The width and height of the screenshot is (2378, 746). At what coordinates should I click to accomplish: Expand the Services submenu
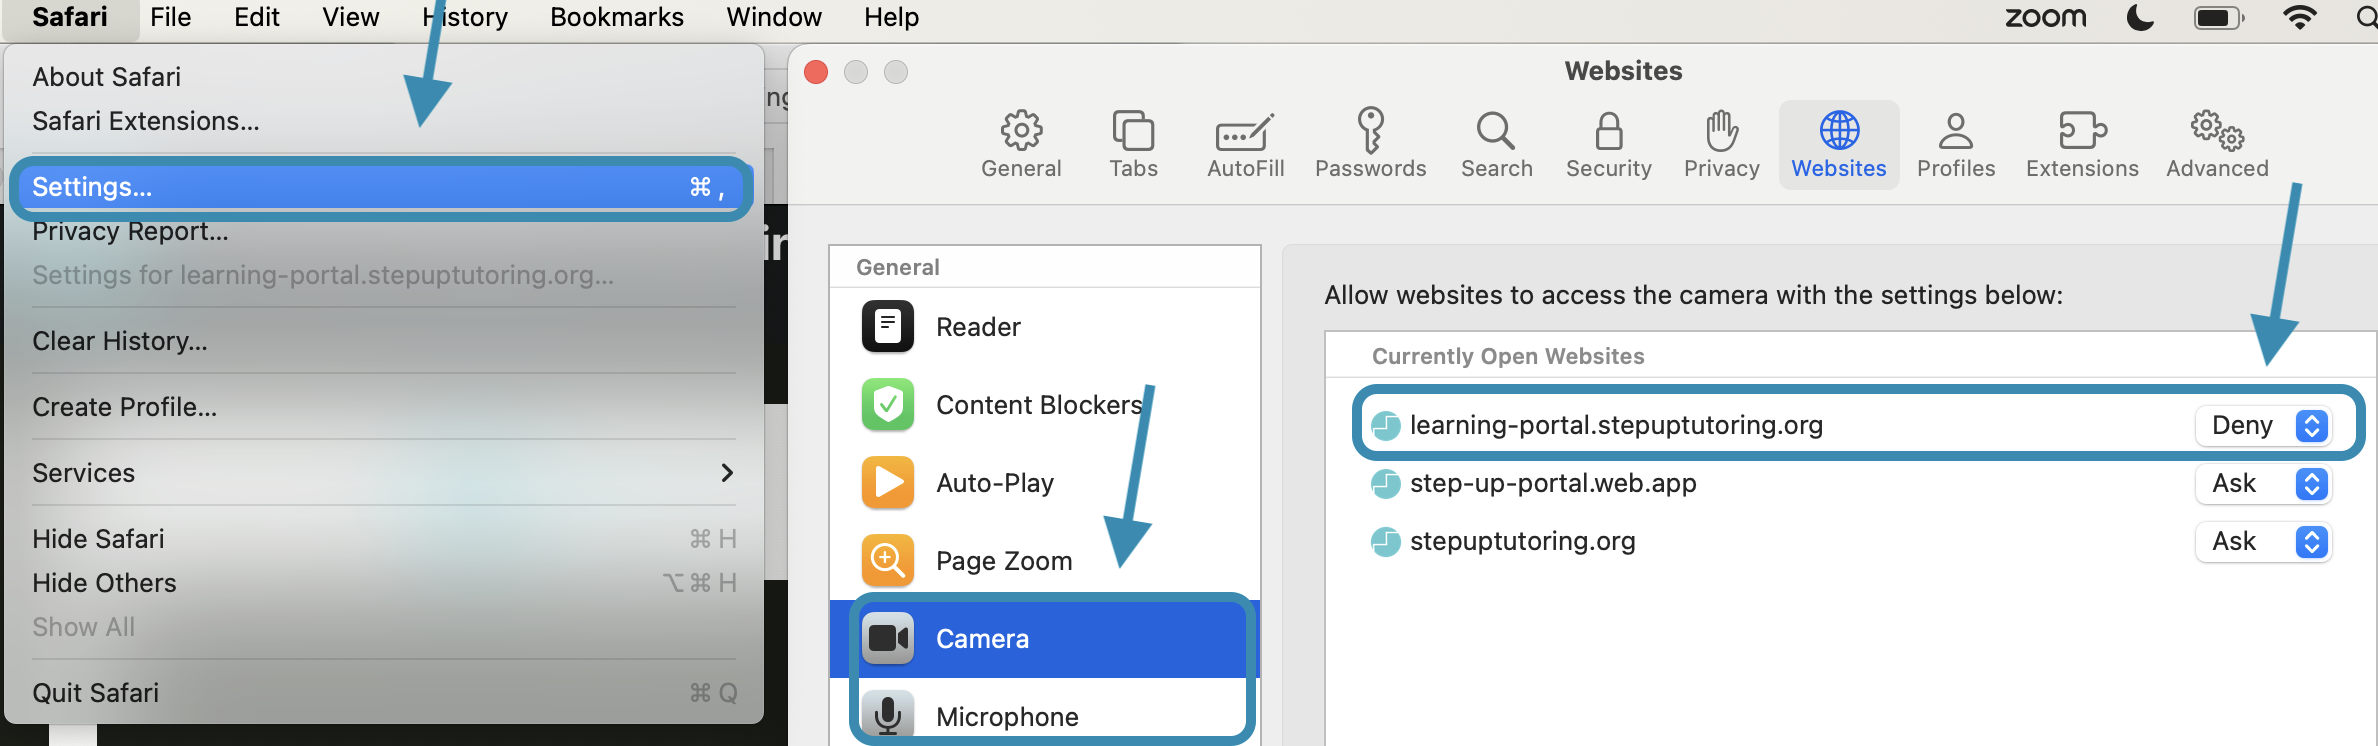coord(384,473)
